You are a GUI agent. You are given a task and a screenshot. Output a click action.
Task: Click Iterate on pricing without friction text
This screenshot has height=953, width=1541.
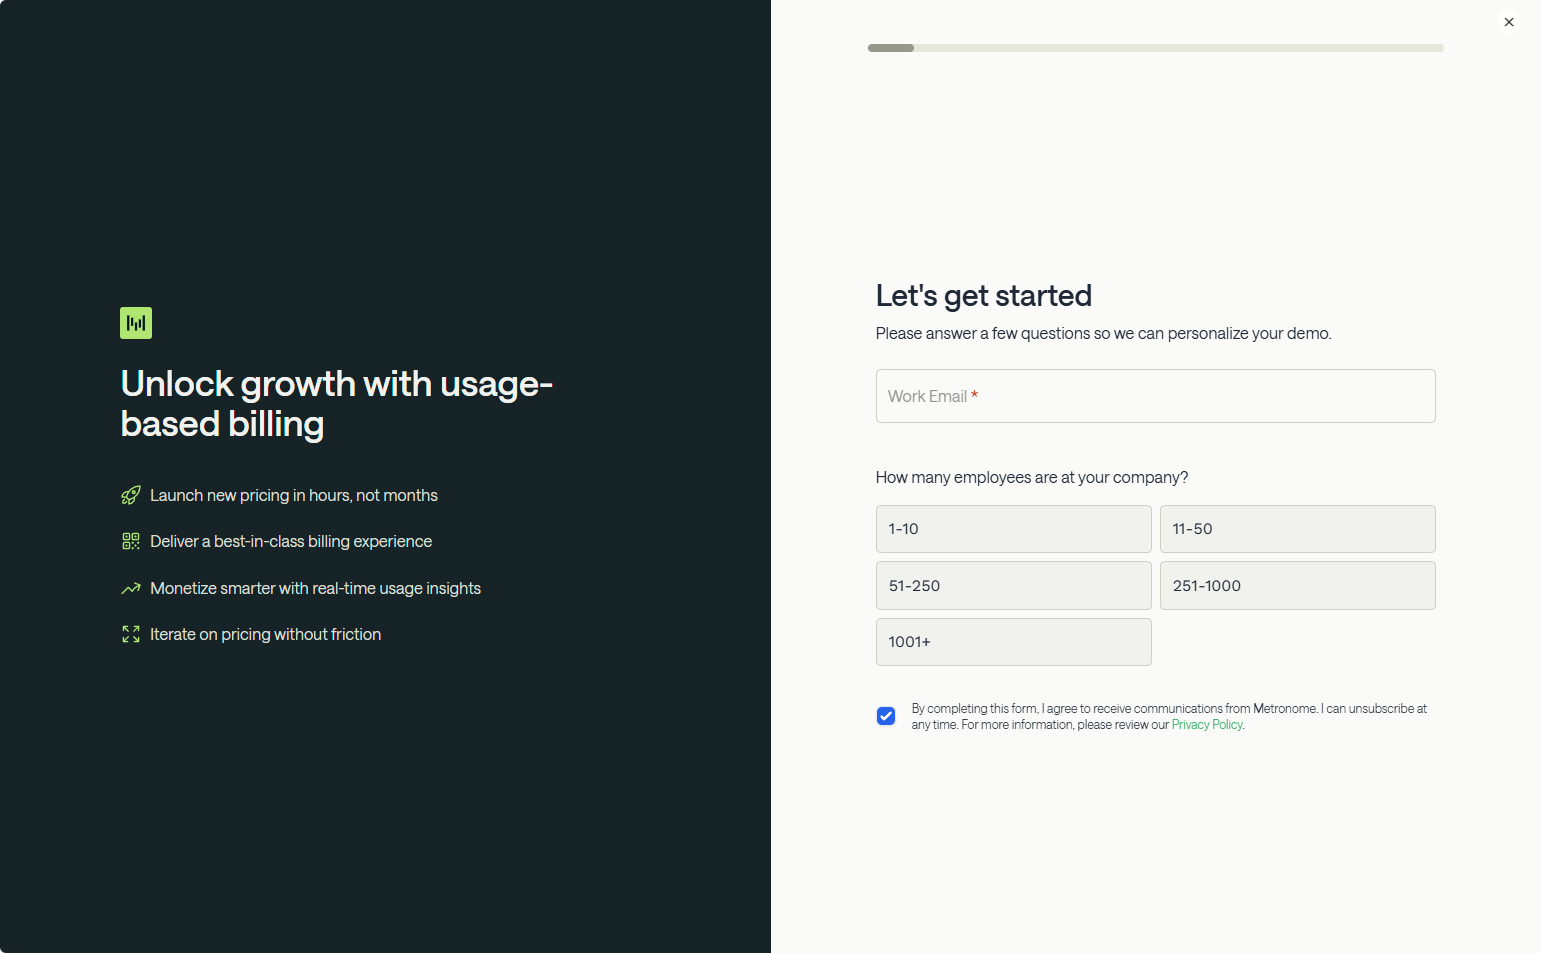click(265, 634)
